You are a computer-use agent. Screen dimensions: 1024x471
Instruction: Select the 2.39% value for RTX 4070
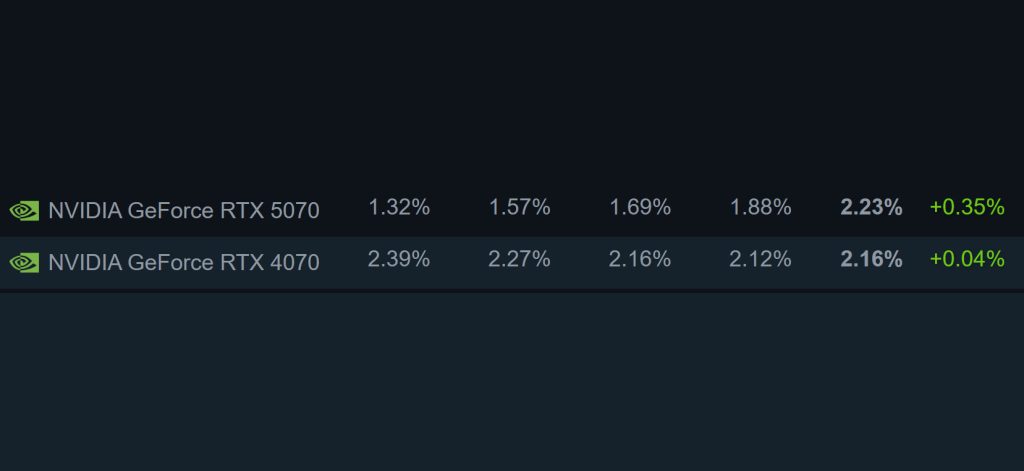click(399, 260)
